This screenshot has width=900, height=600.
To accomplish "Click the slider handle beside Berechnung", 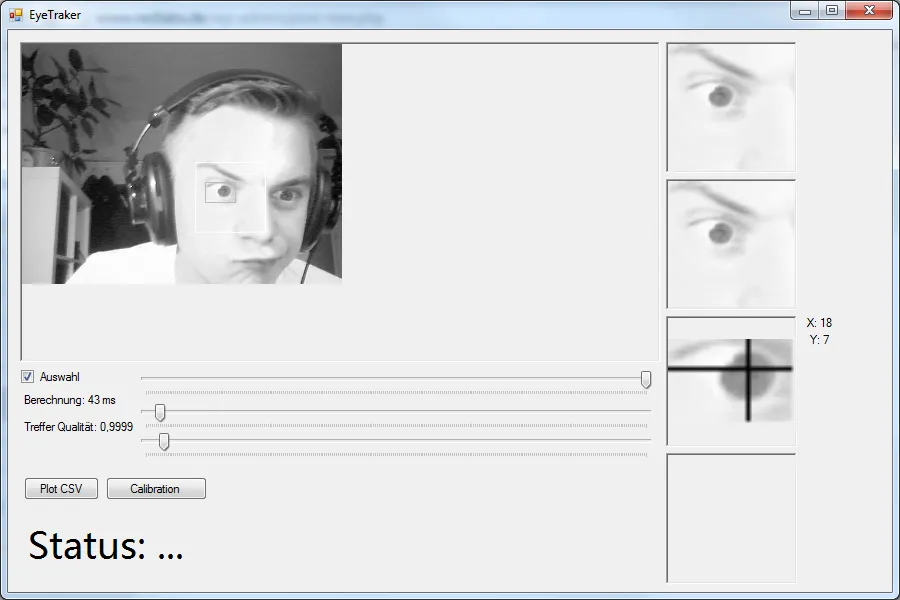I will pos(160,412).
